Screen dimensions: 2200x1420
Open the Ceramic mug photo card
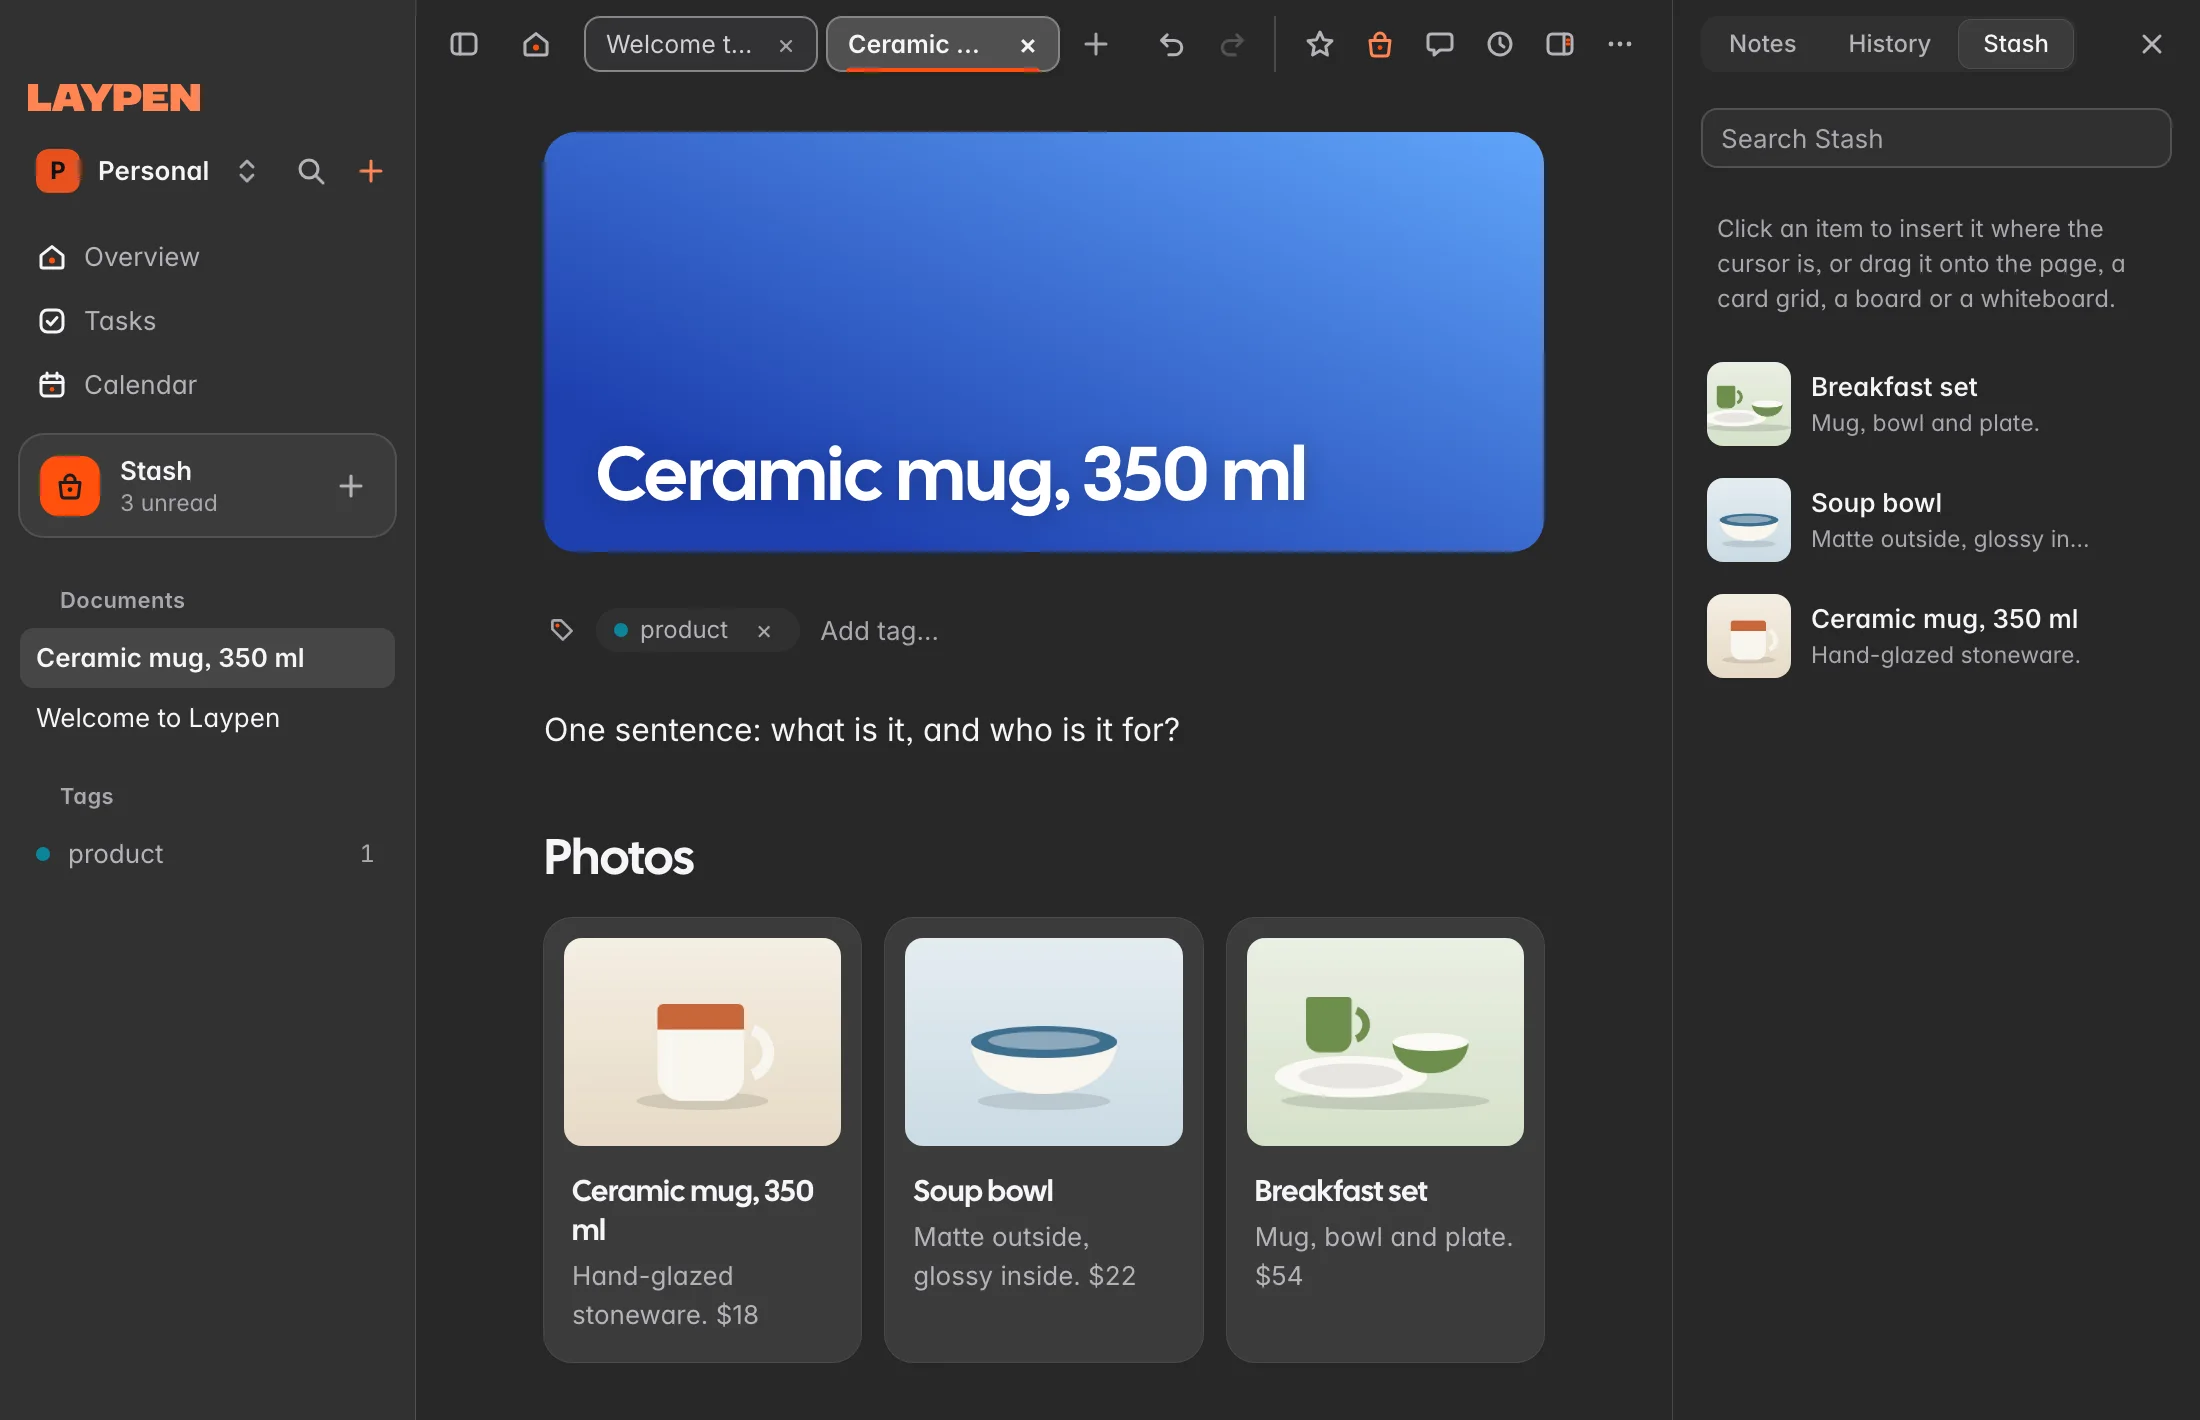(x=702, y=1140)
